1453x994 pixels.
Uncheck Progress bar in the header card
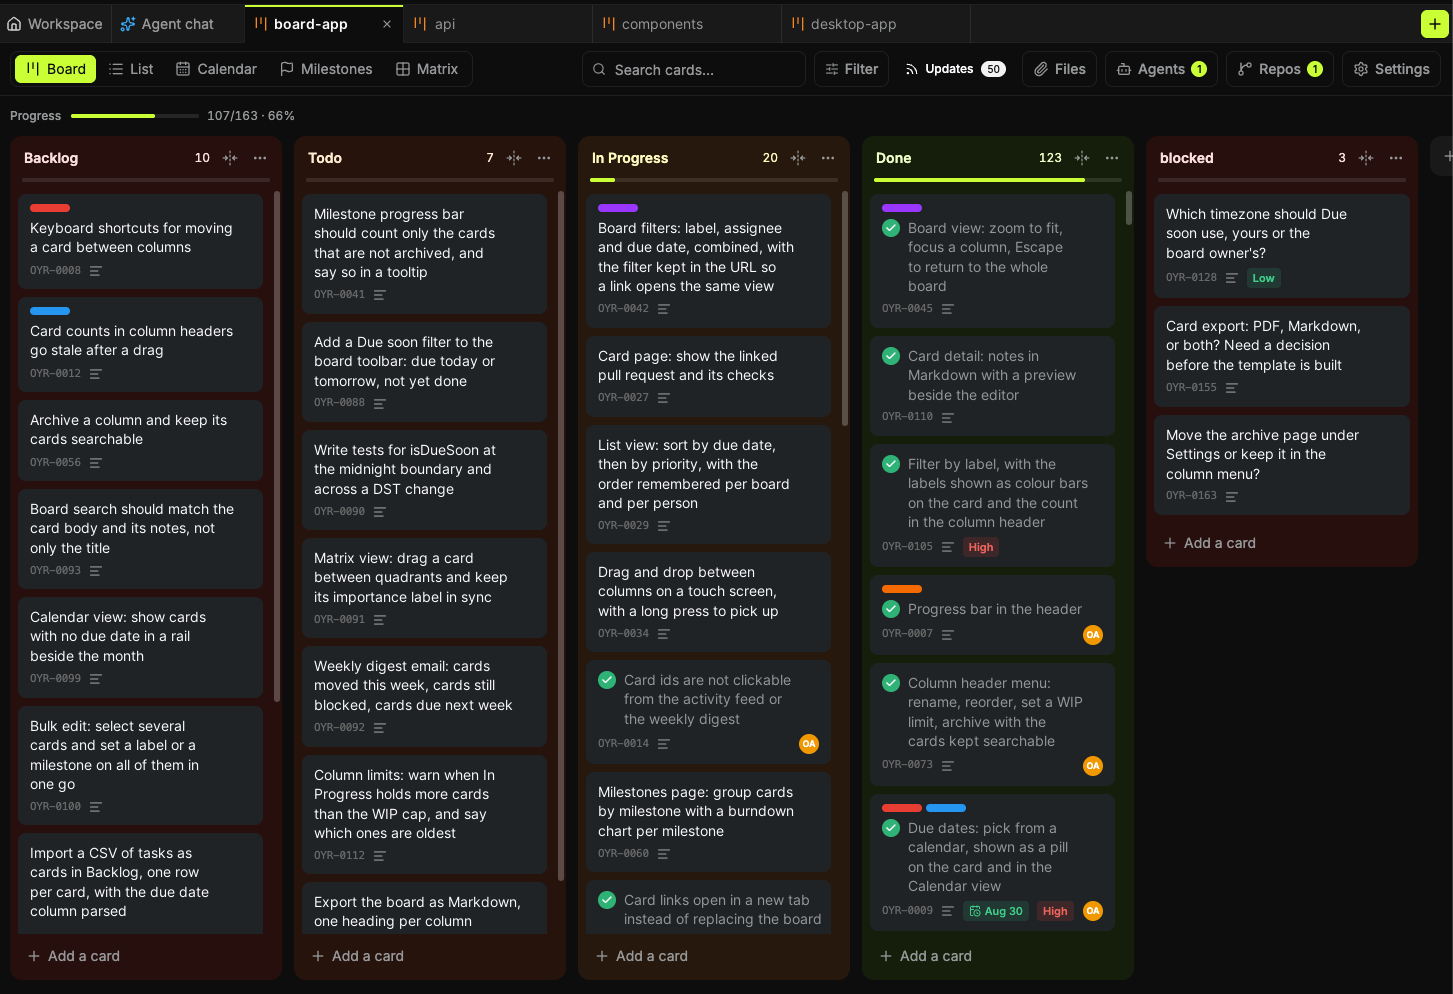click(891, 609)
